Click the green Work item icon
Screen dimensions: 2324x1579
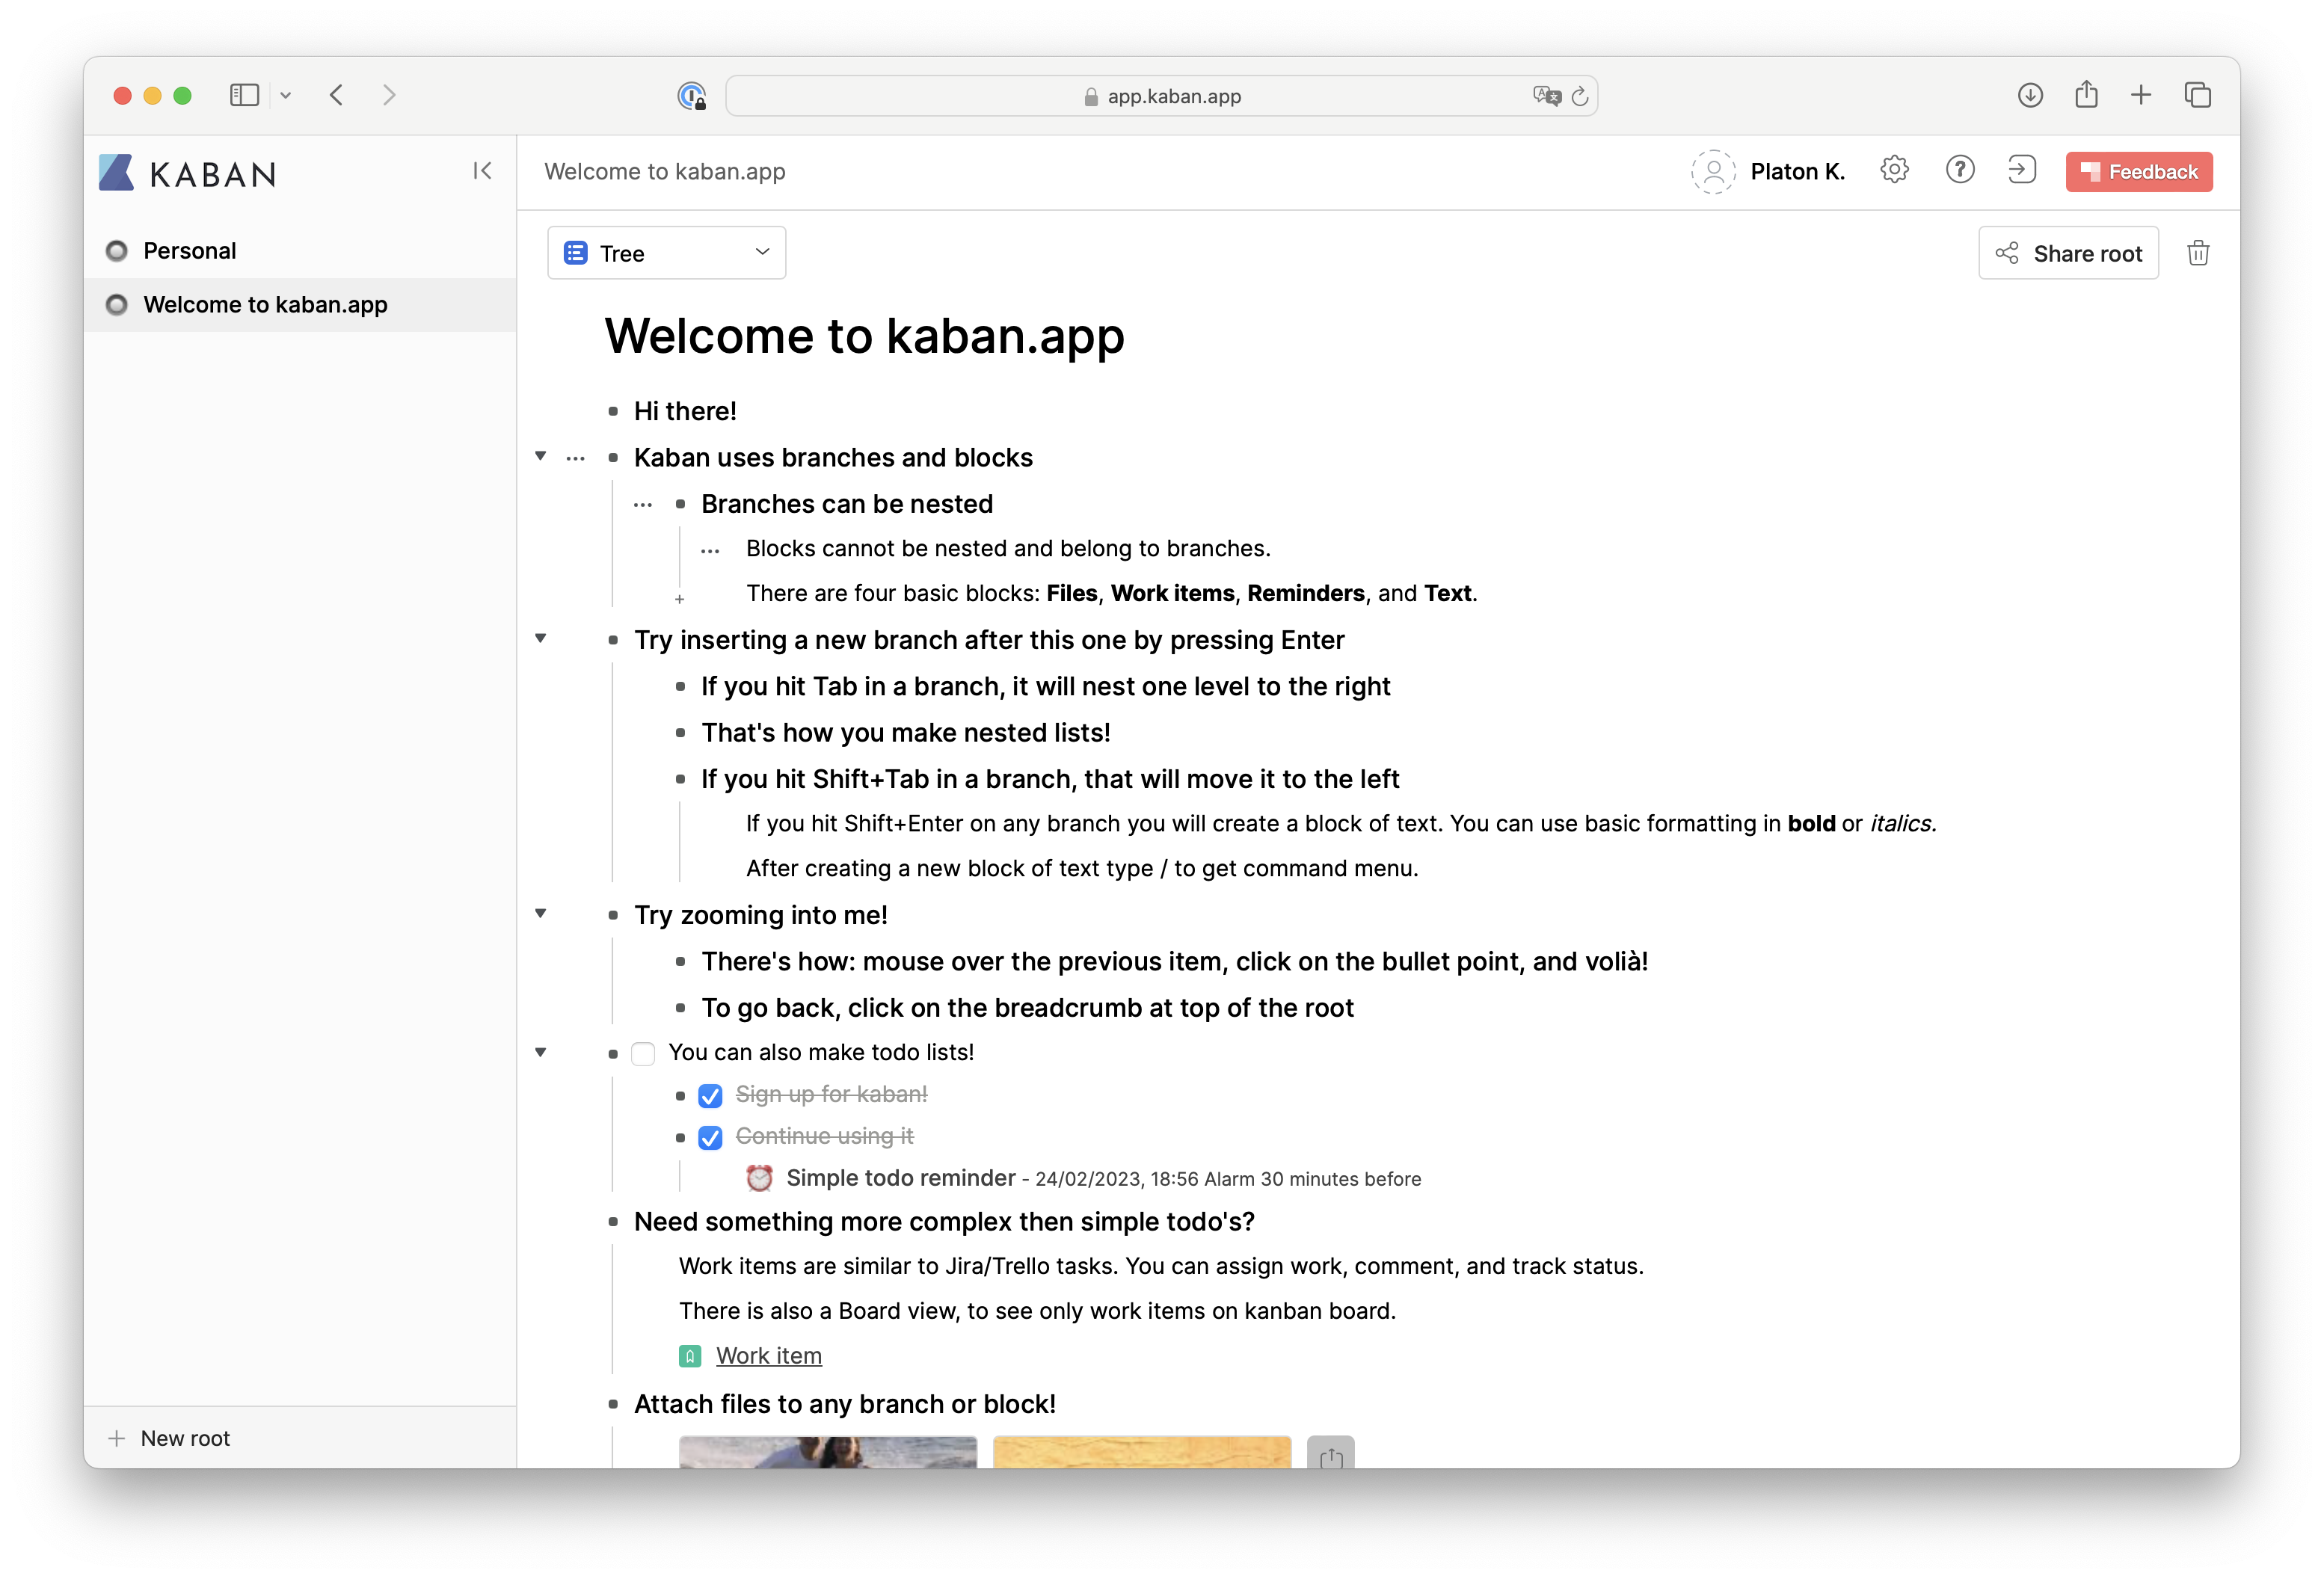[689, 1356]
